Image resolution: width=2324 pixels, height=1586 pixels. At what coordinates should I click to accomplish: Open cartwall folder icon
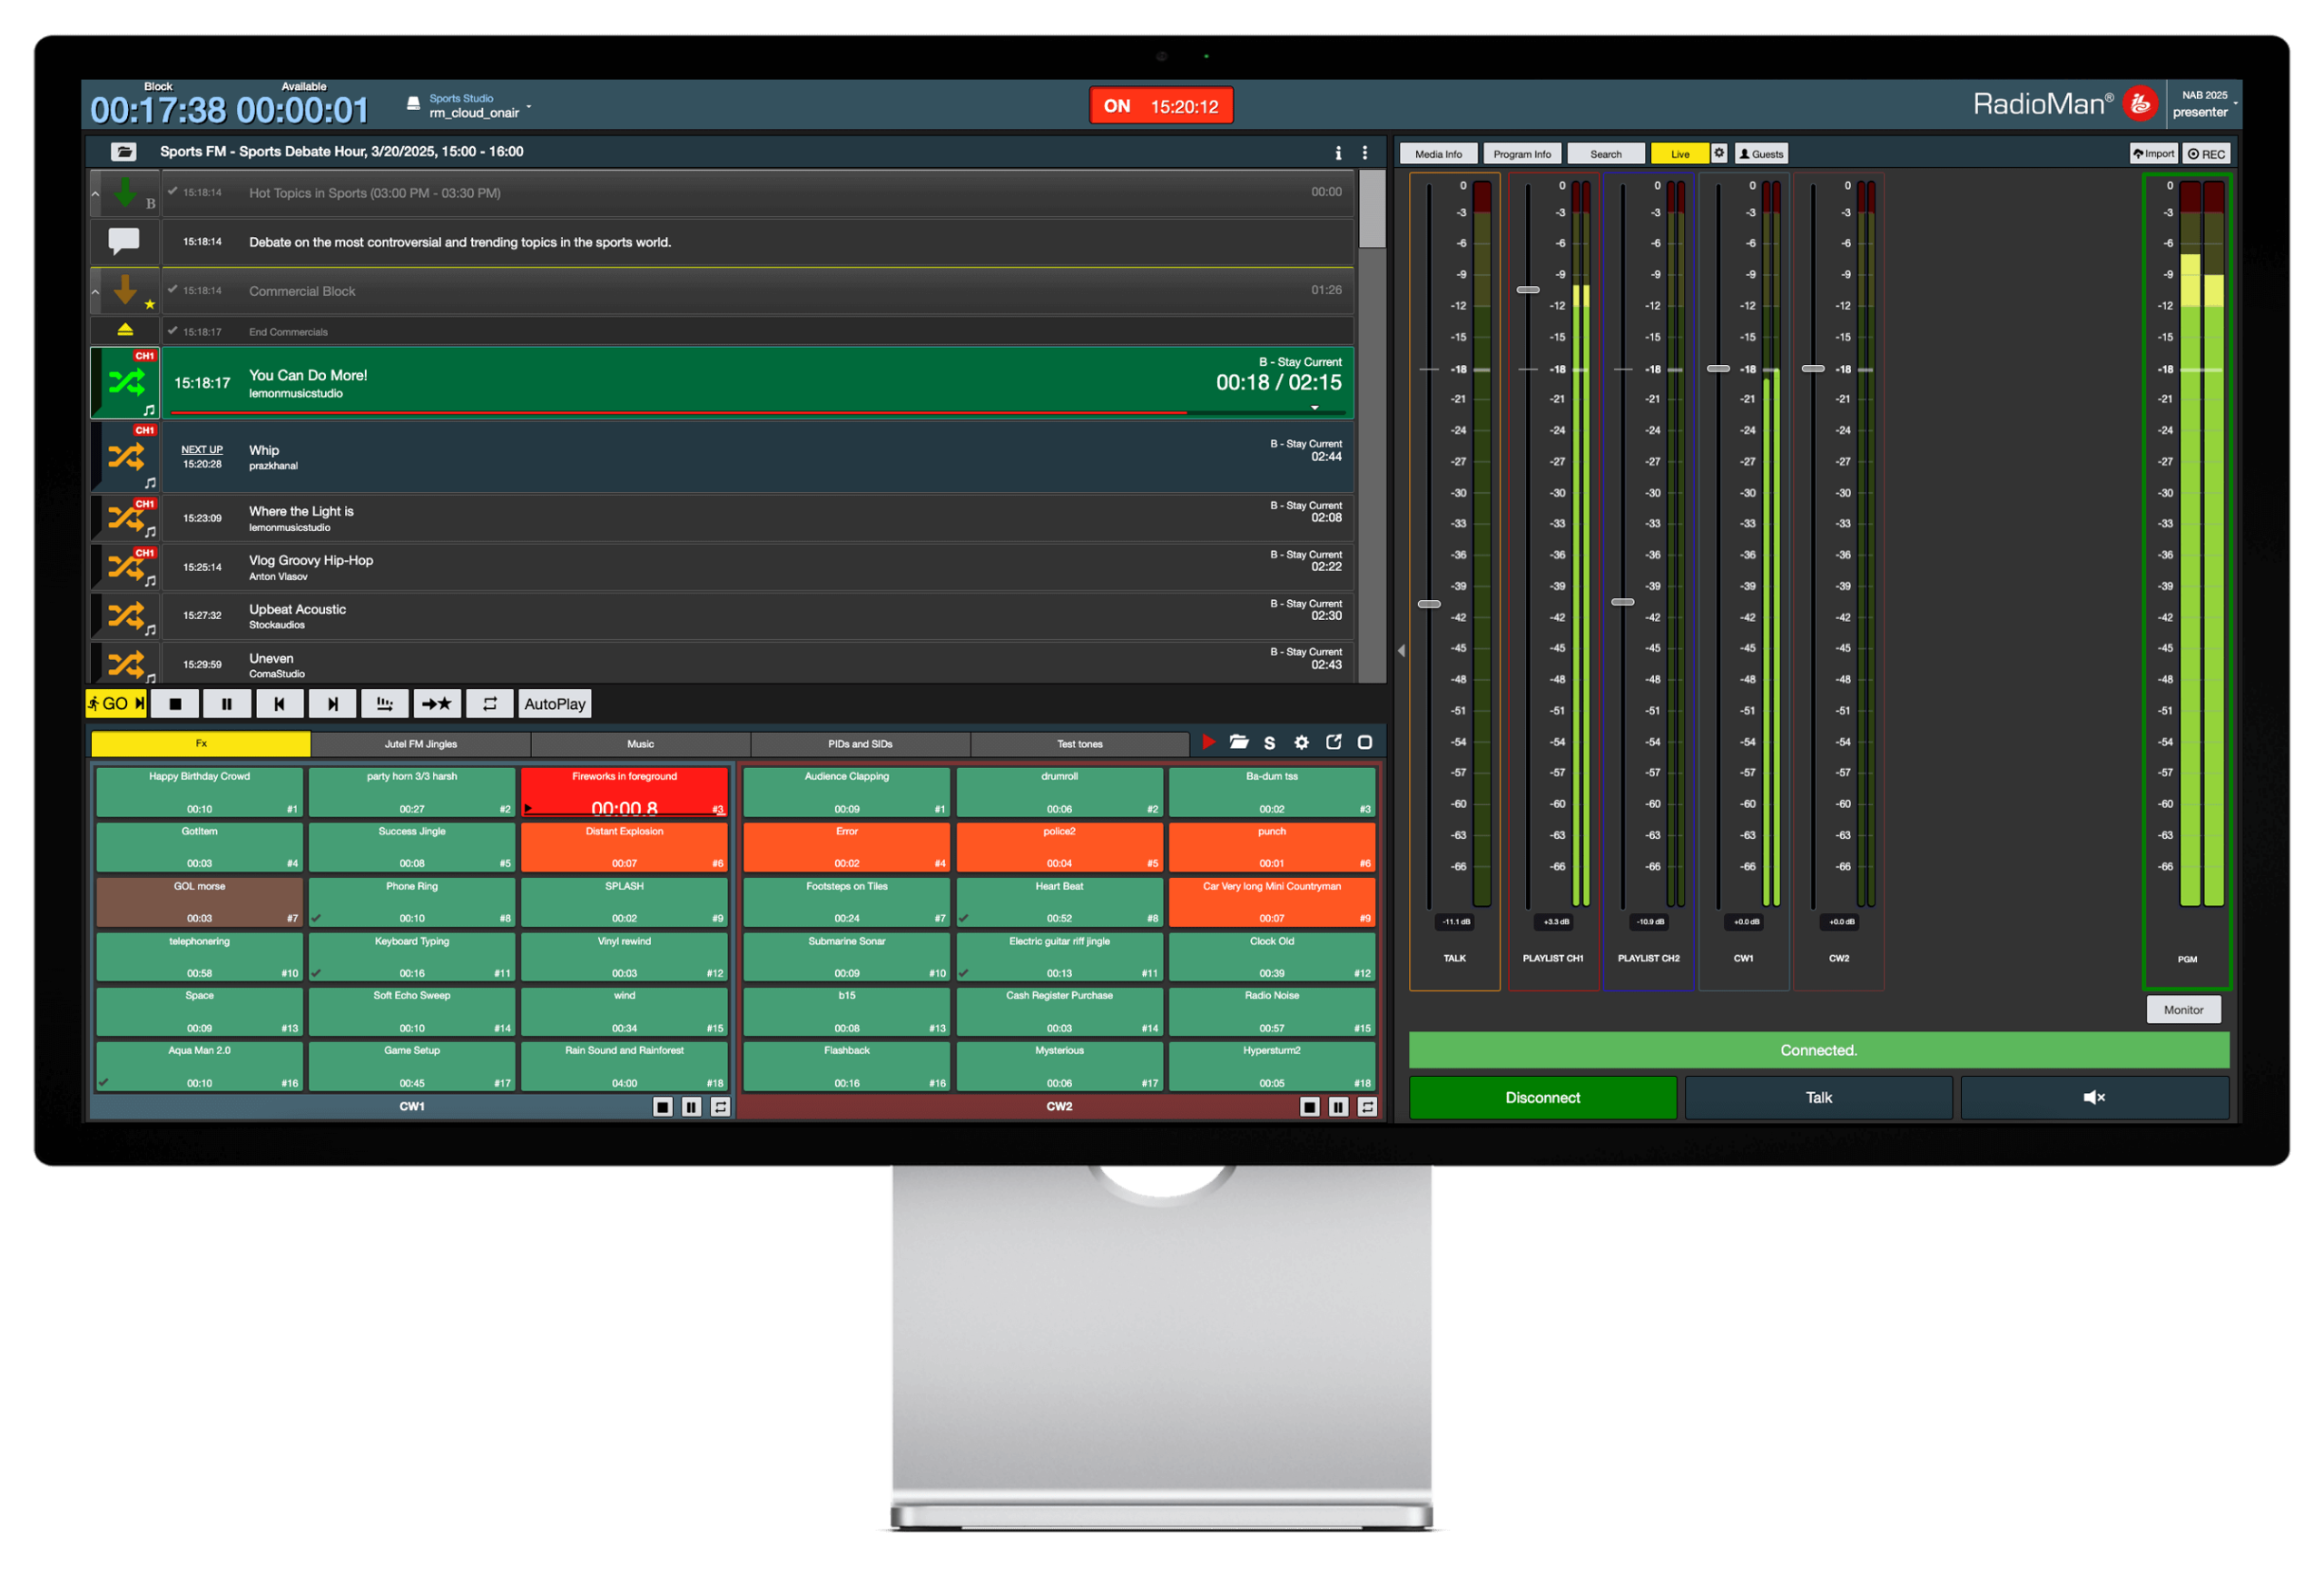click(1239, 743)
